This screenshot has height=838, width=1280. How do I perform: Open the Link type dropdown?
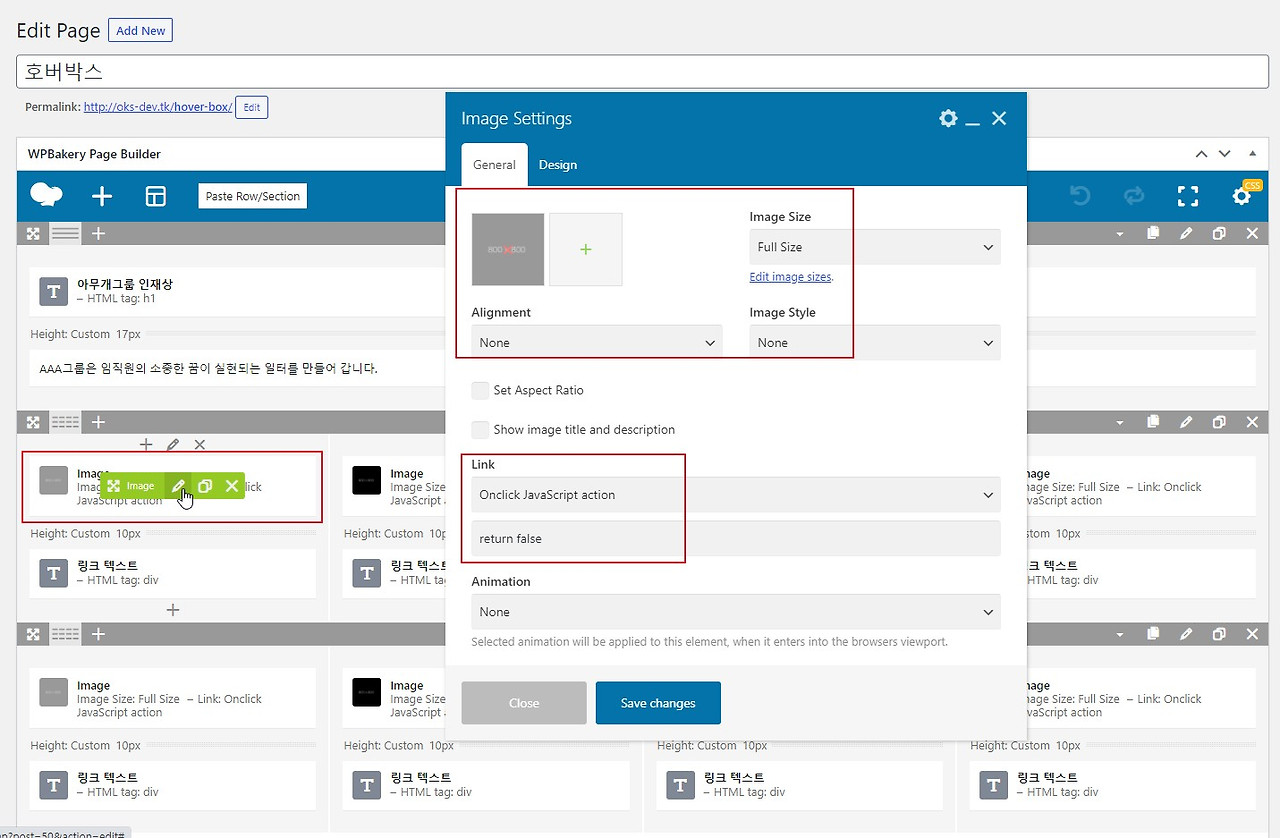click(x=736, y=495)
